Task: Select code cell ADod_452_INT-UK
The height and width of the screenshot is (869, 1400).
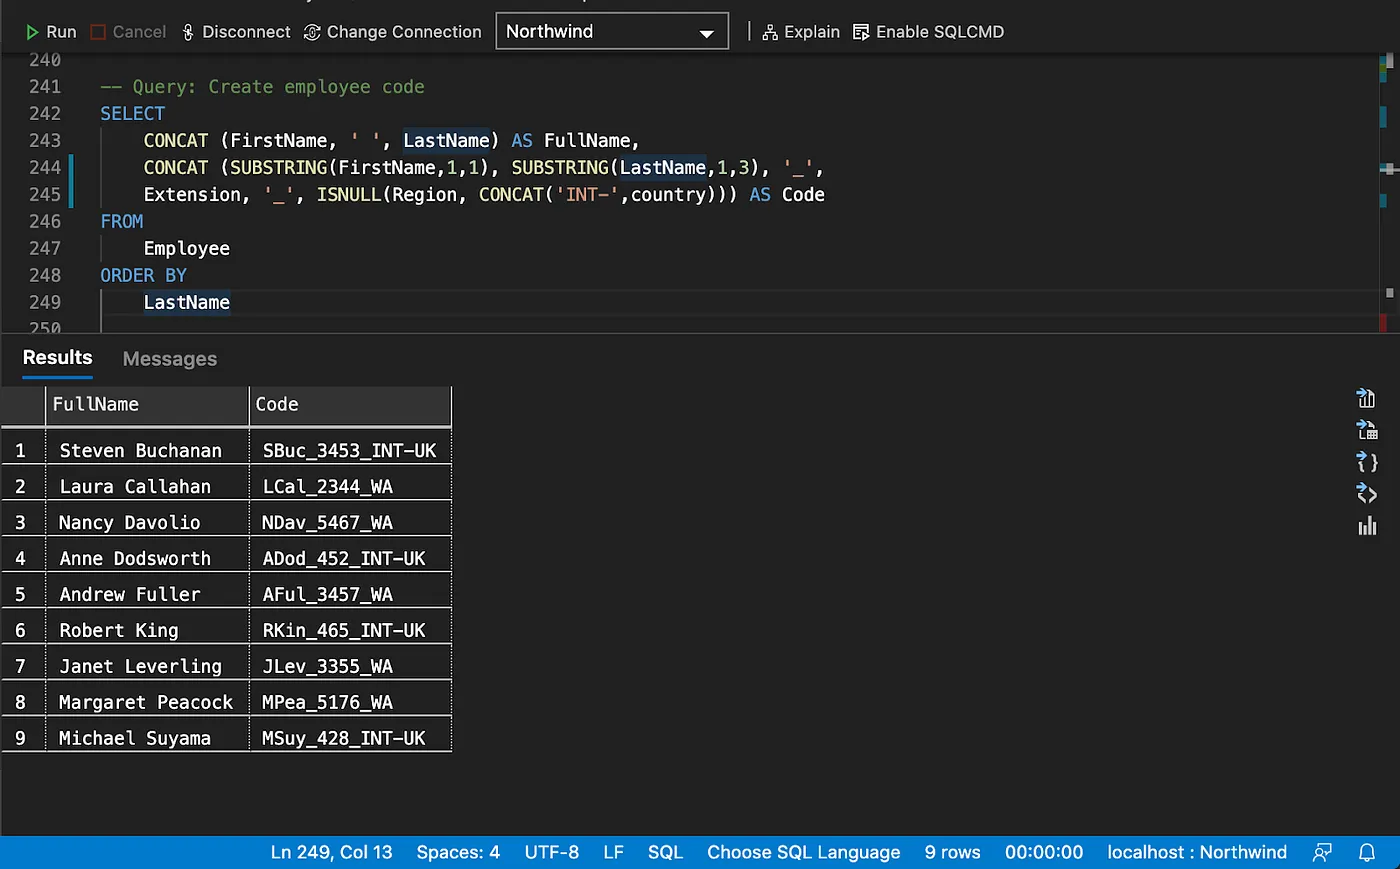Action: tap(350, 559)
